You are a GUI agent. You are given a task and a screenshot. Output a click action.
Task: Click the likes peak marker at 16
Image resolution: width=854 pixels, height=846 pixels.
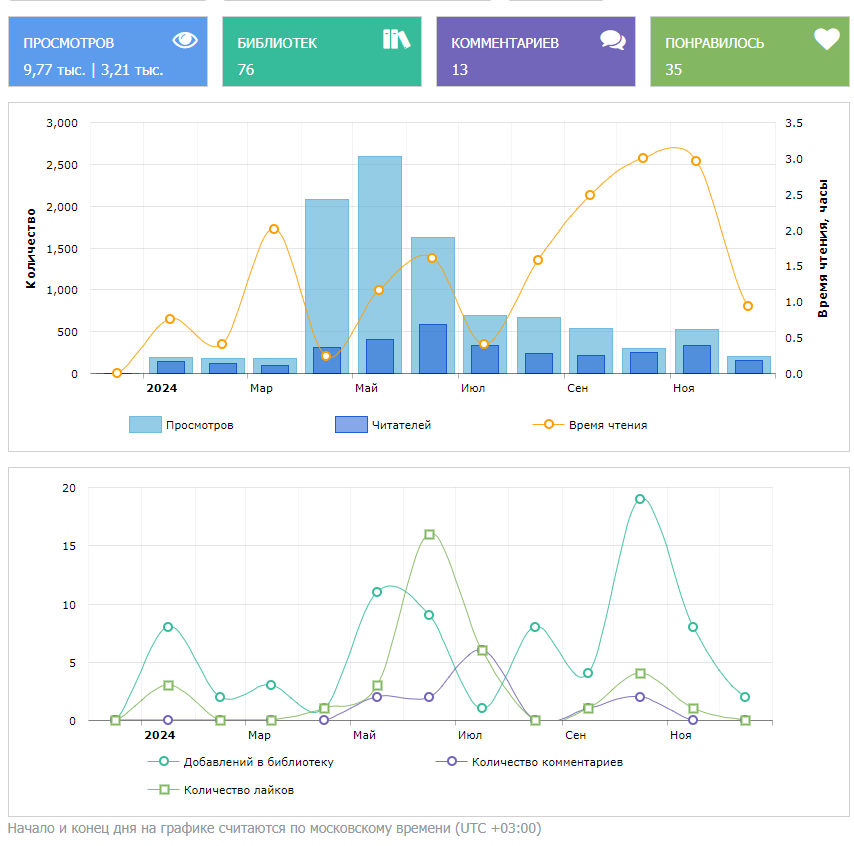[x=430, y=534]
